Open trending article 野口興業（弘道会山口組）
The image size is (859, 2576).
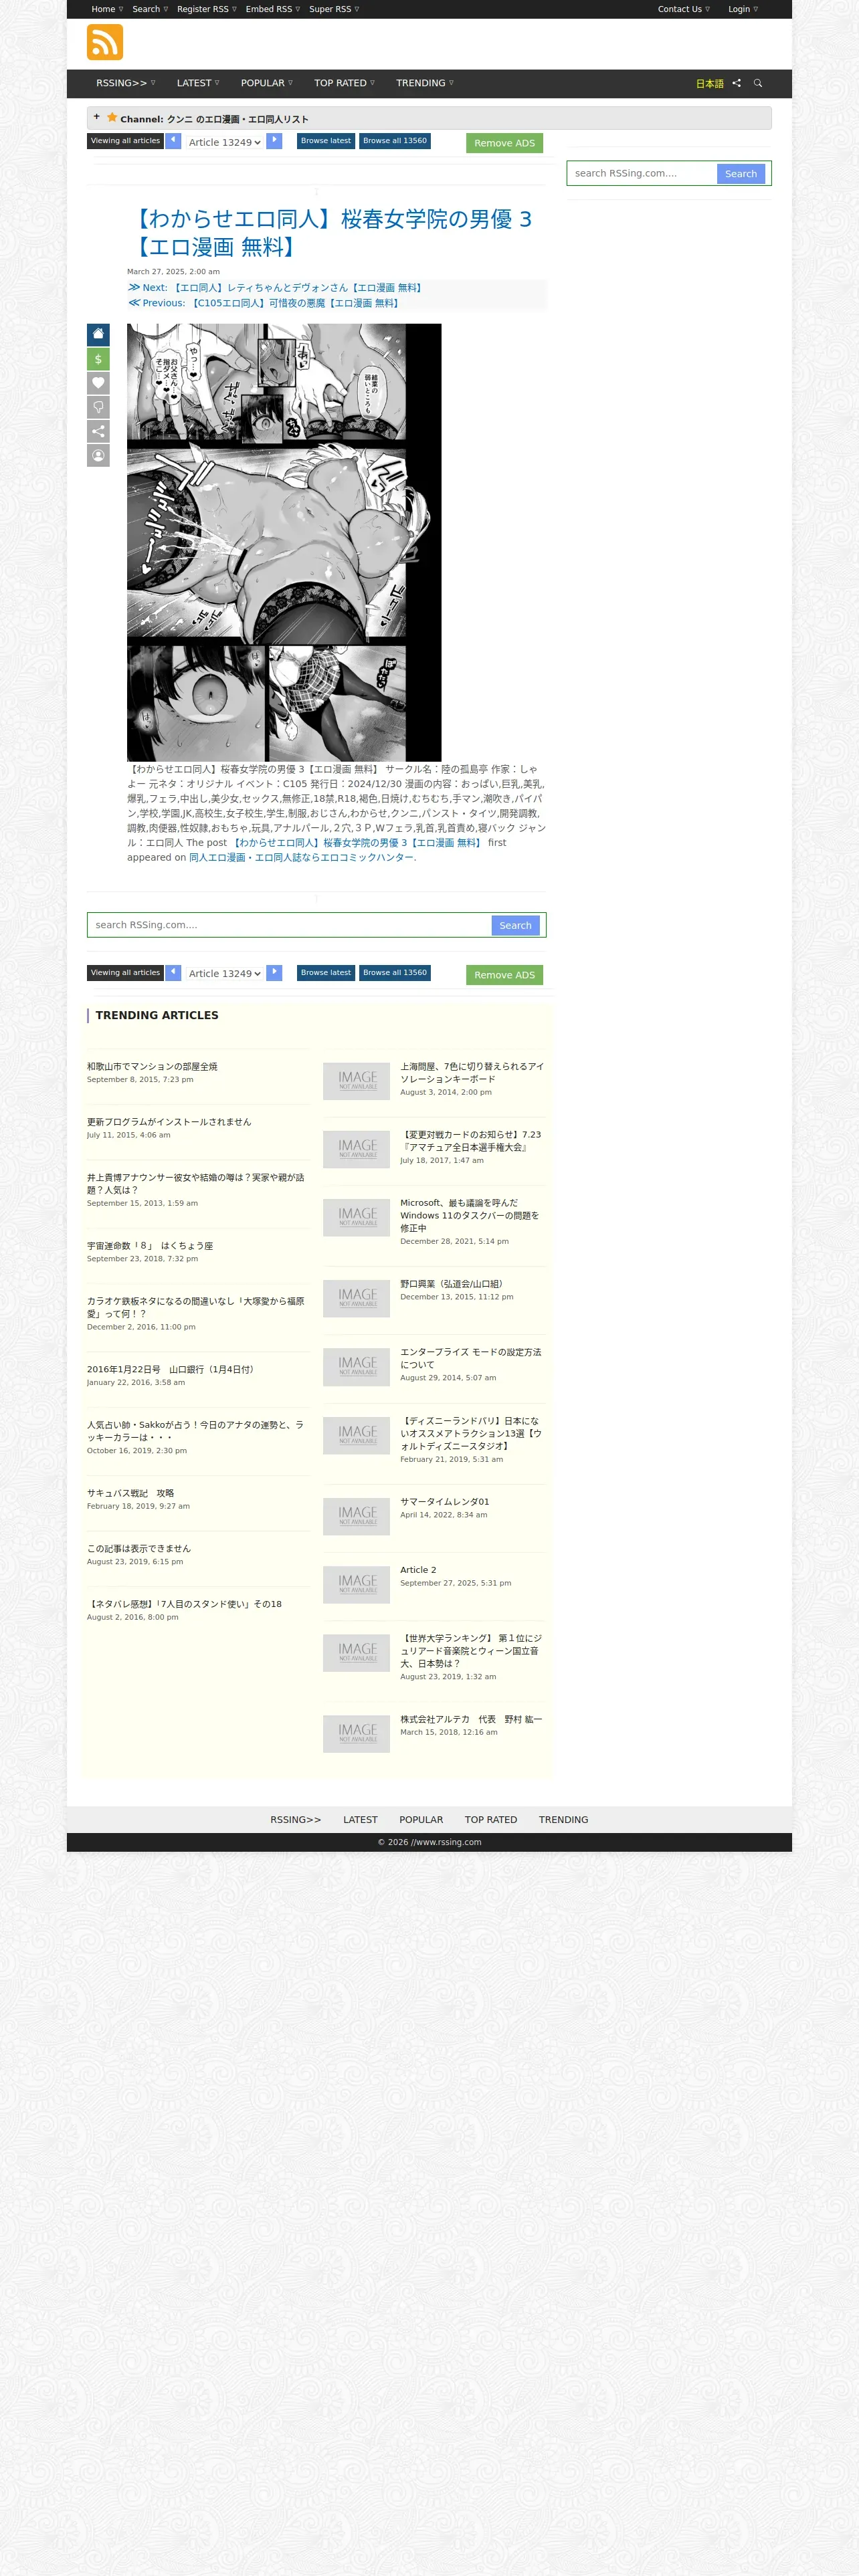coord(453,1284)
